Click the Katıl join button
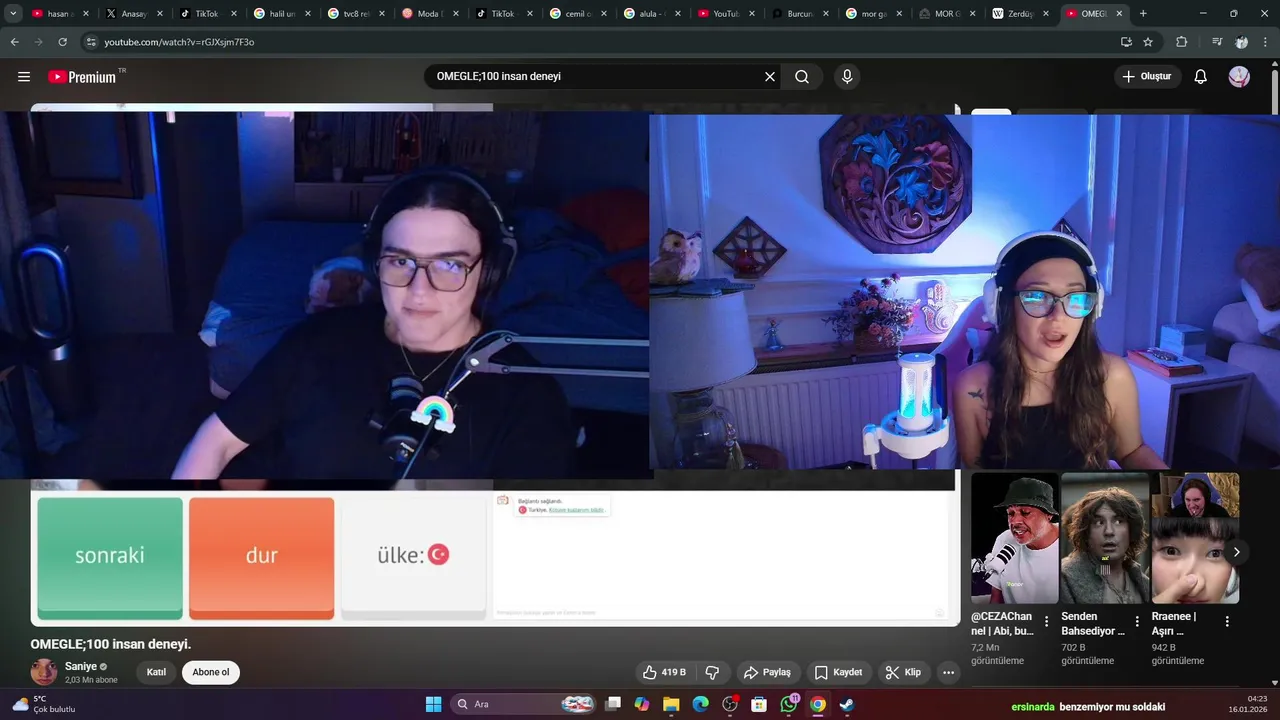This screenshot has height=720, width=1280. (156, 672)
